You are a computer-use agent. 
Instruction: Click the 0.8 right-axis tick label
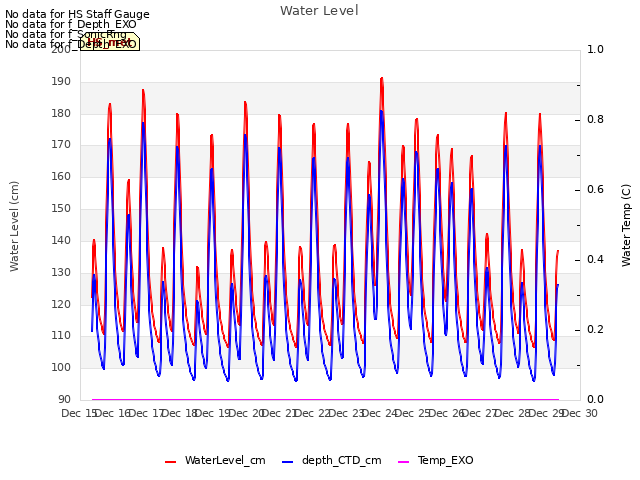coord(595,120)
